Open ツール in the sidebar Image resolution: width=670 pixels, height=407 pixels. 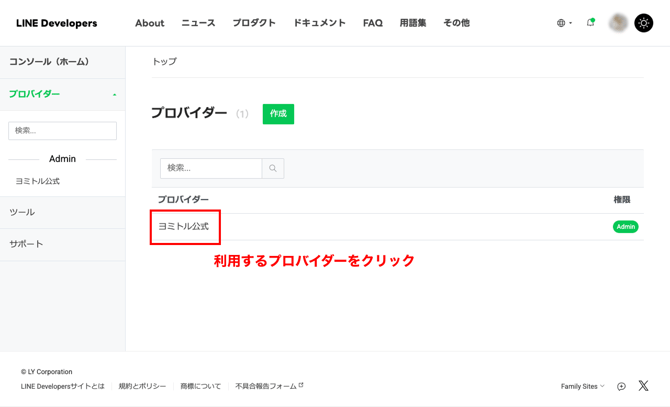point(62,212)
